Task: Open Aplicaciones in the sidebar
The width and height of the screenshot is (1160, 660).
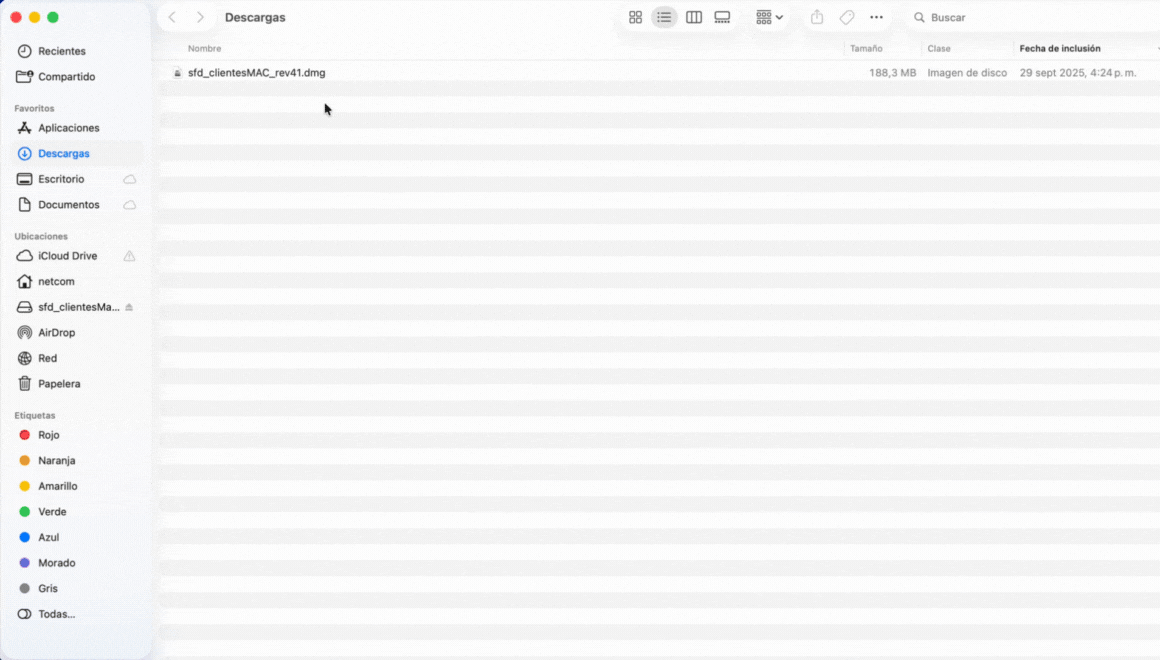Action: [x=68, y=128]
